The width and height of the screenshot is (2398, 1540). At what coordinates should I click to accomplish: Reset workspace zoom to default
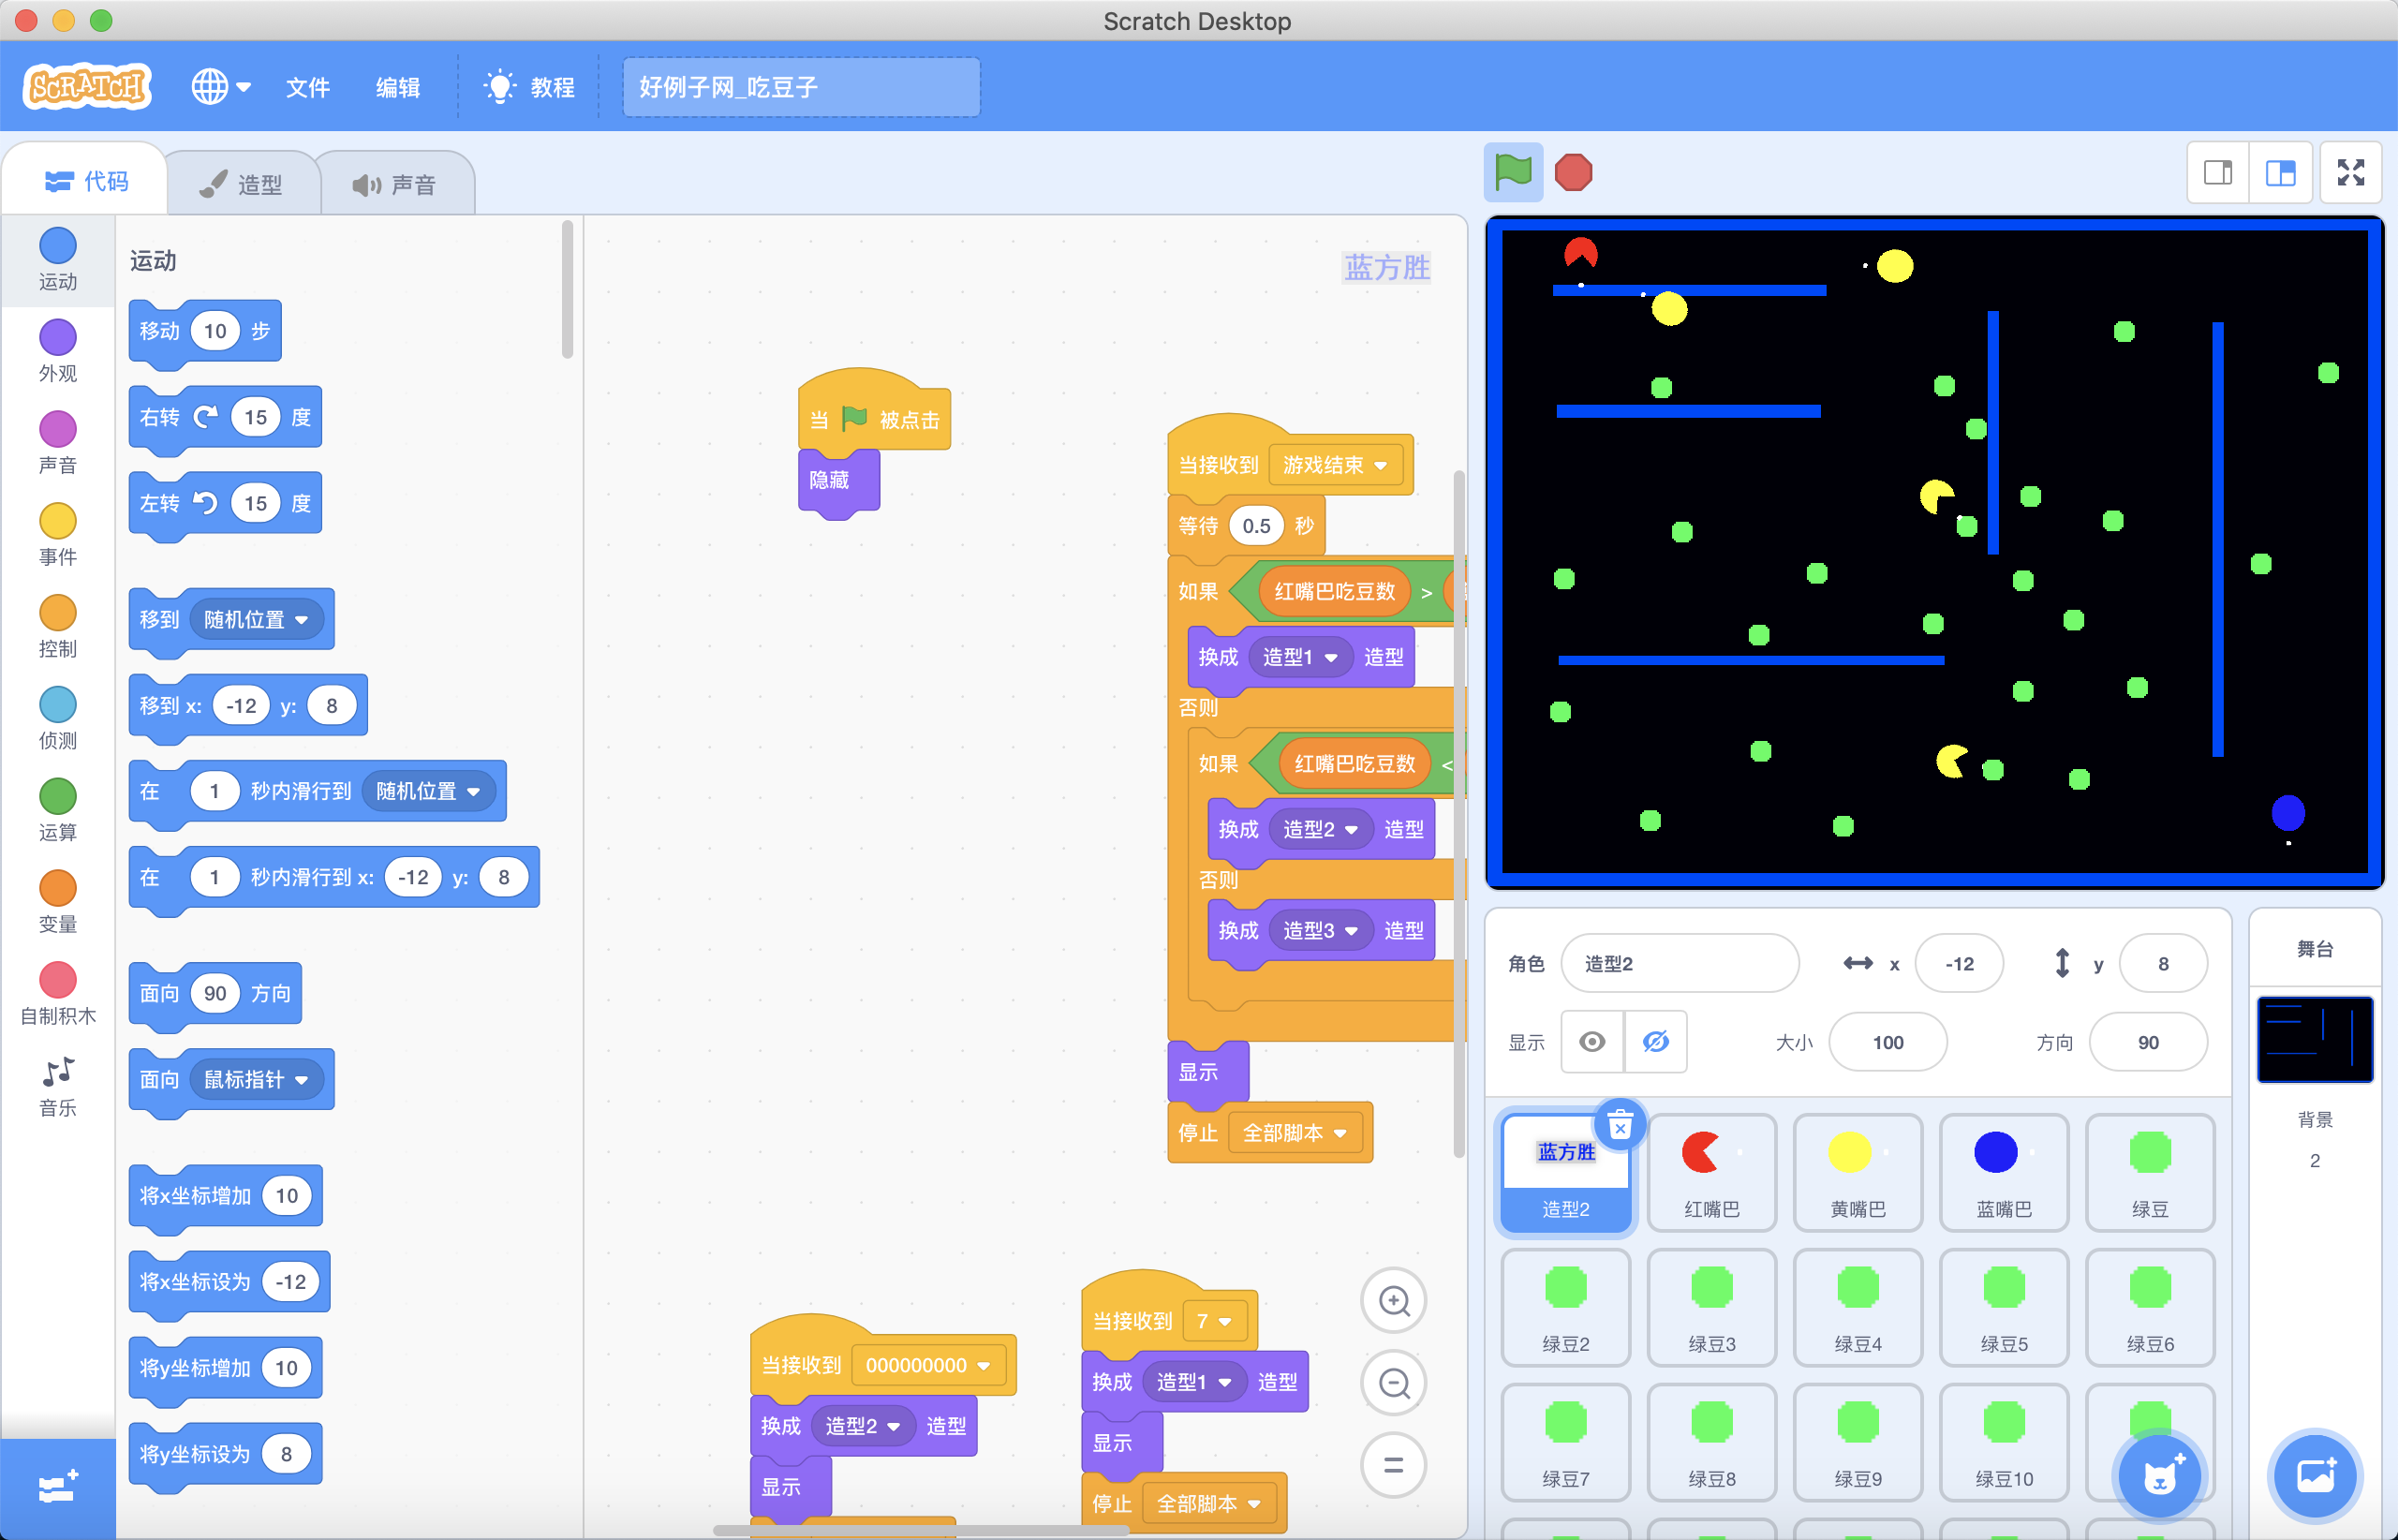pos(1394,1465)
